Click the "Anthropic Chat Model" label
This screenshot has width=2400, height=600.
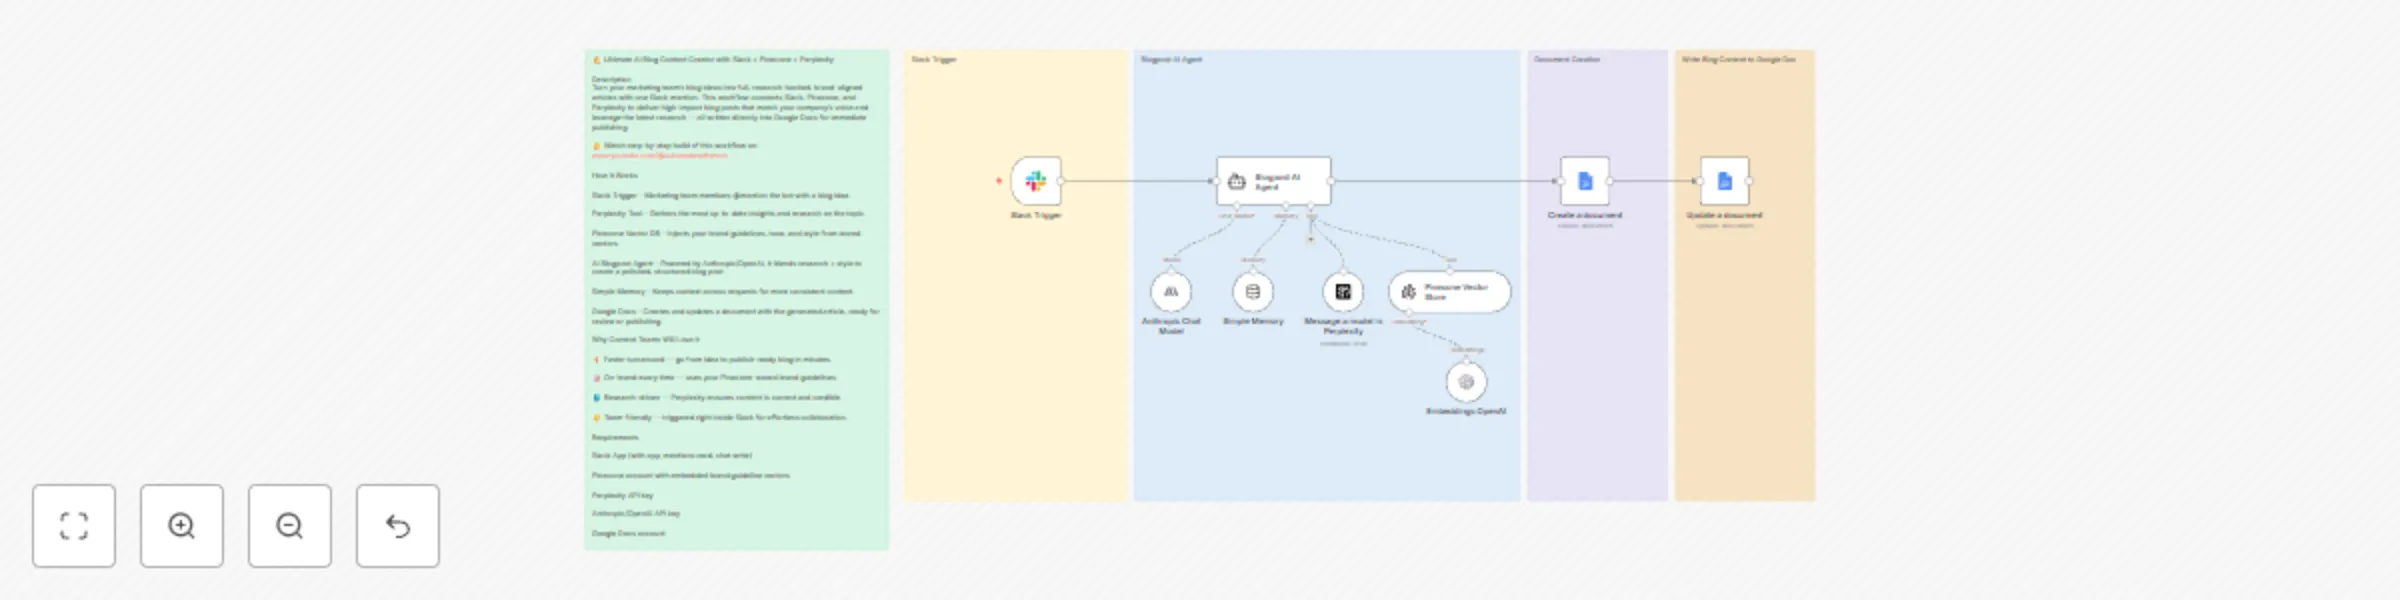[1171, 326]
